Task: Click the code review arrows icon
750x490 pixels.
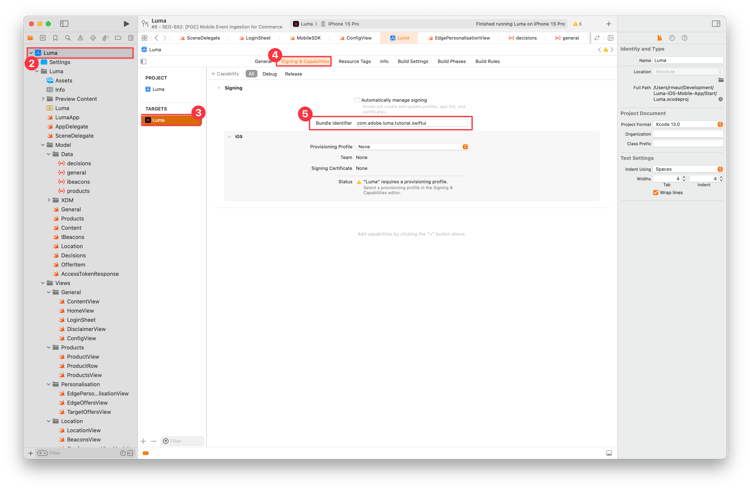Action: (x=597, y=38)
